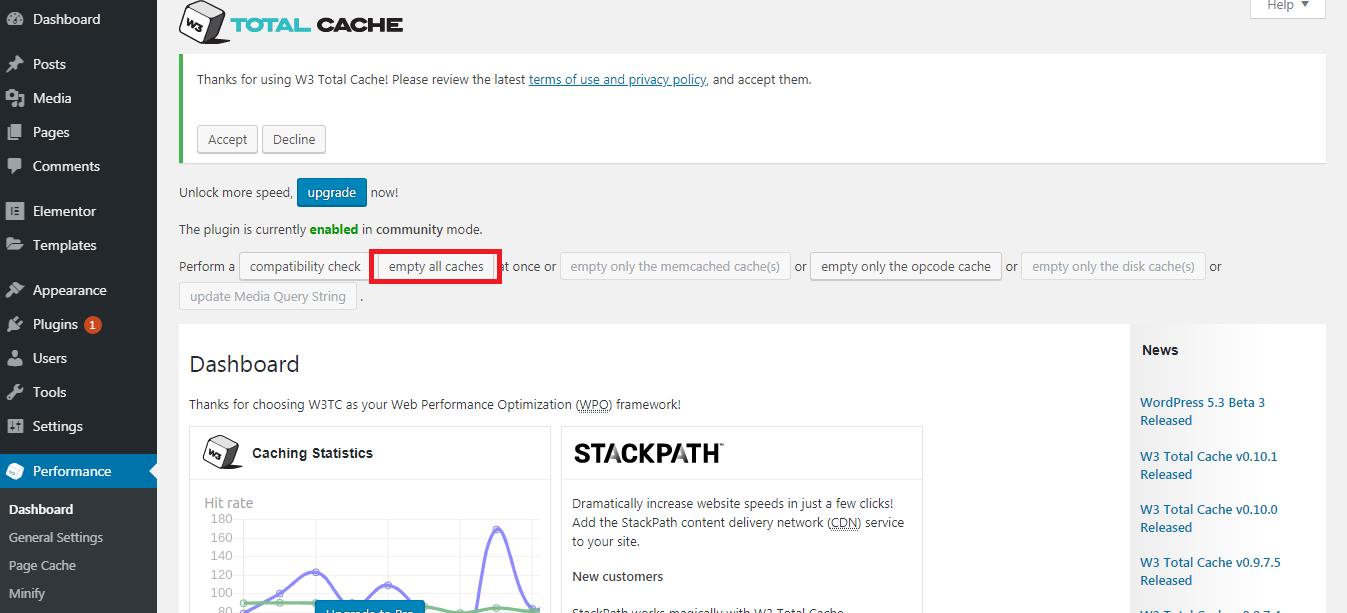1347x613 pixels.
Task: Open the Media menu
Action: point(78,98)
